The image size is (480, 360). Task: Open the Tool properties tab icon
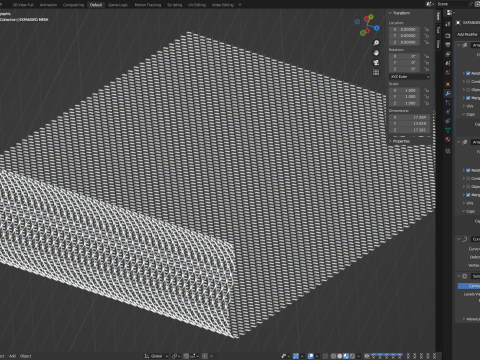click(x=448, y=24)
